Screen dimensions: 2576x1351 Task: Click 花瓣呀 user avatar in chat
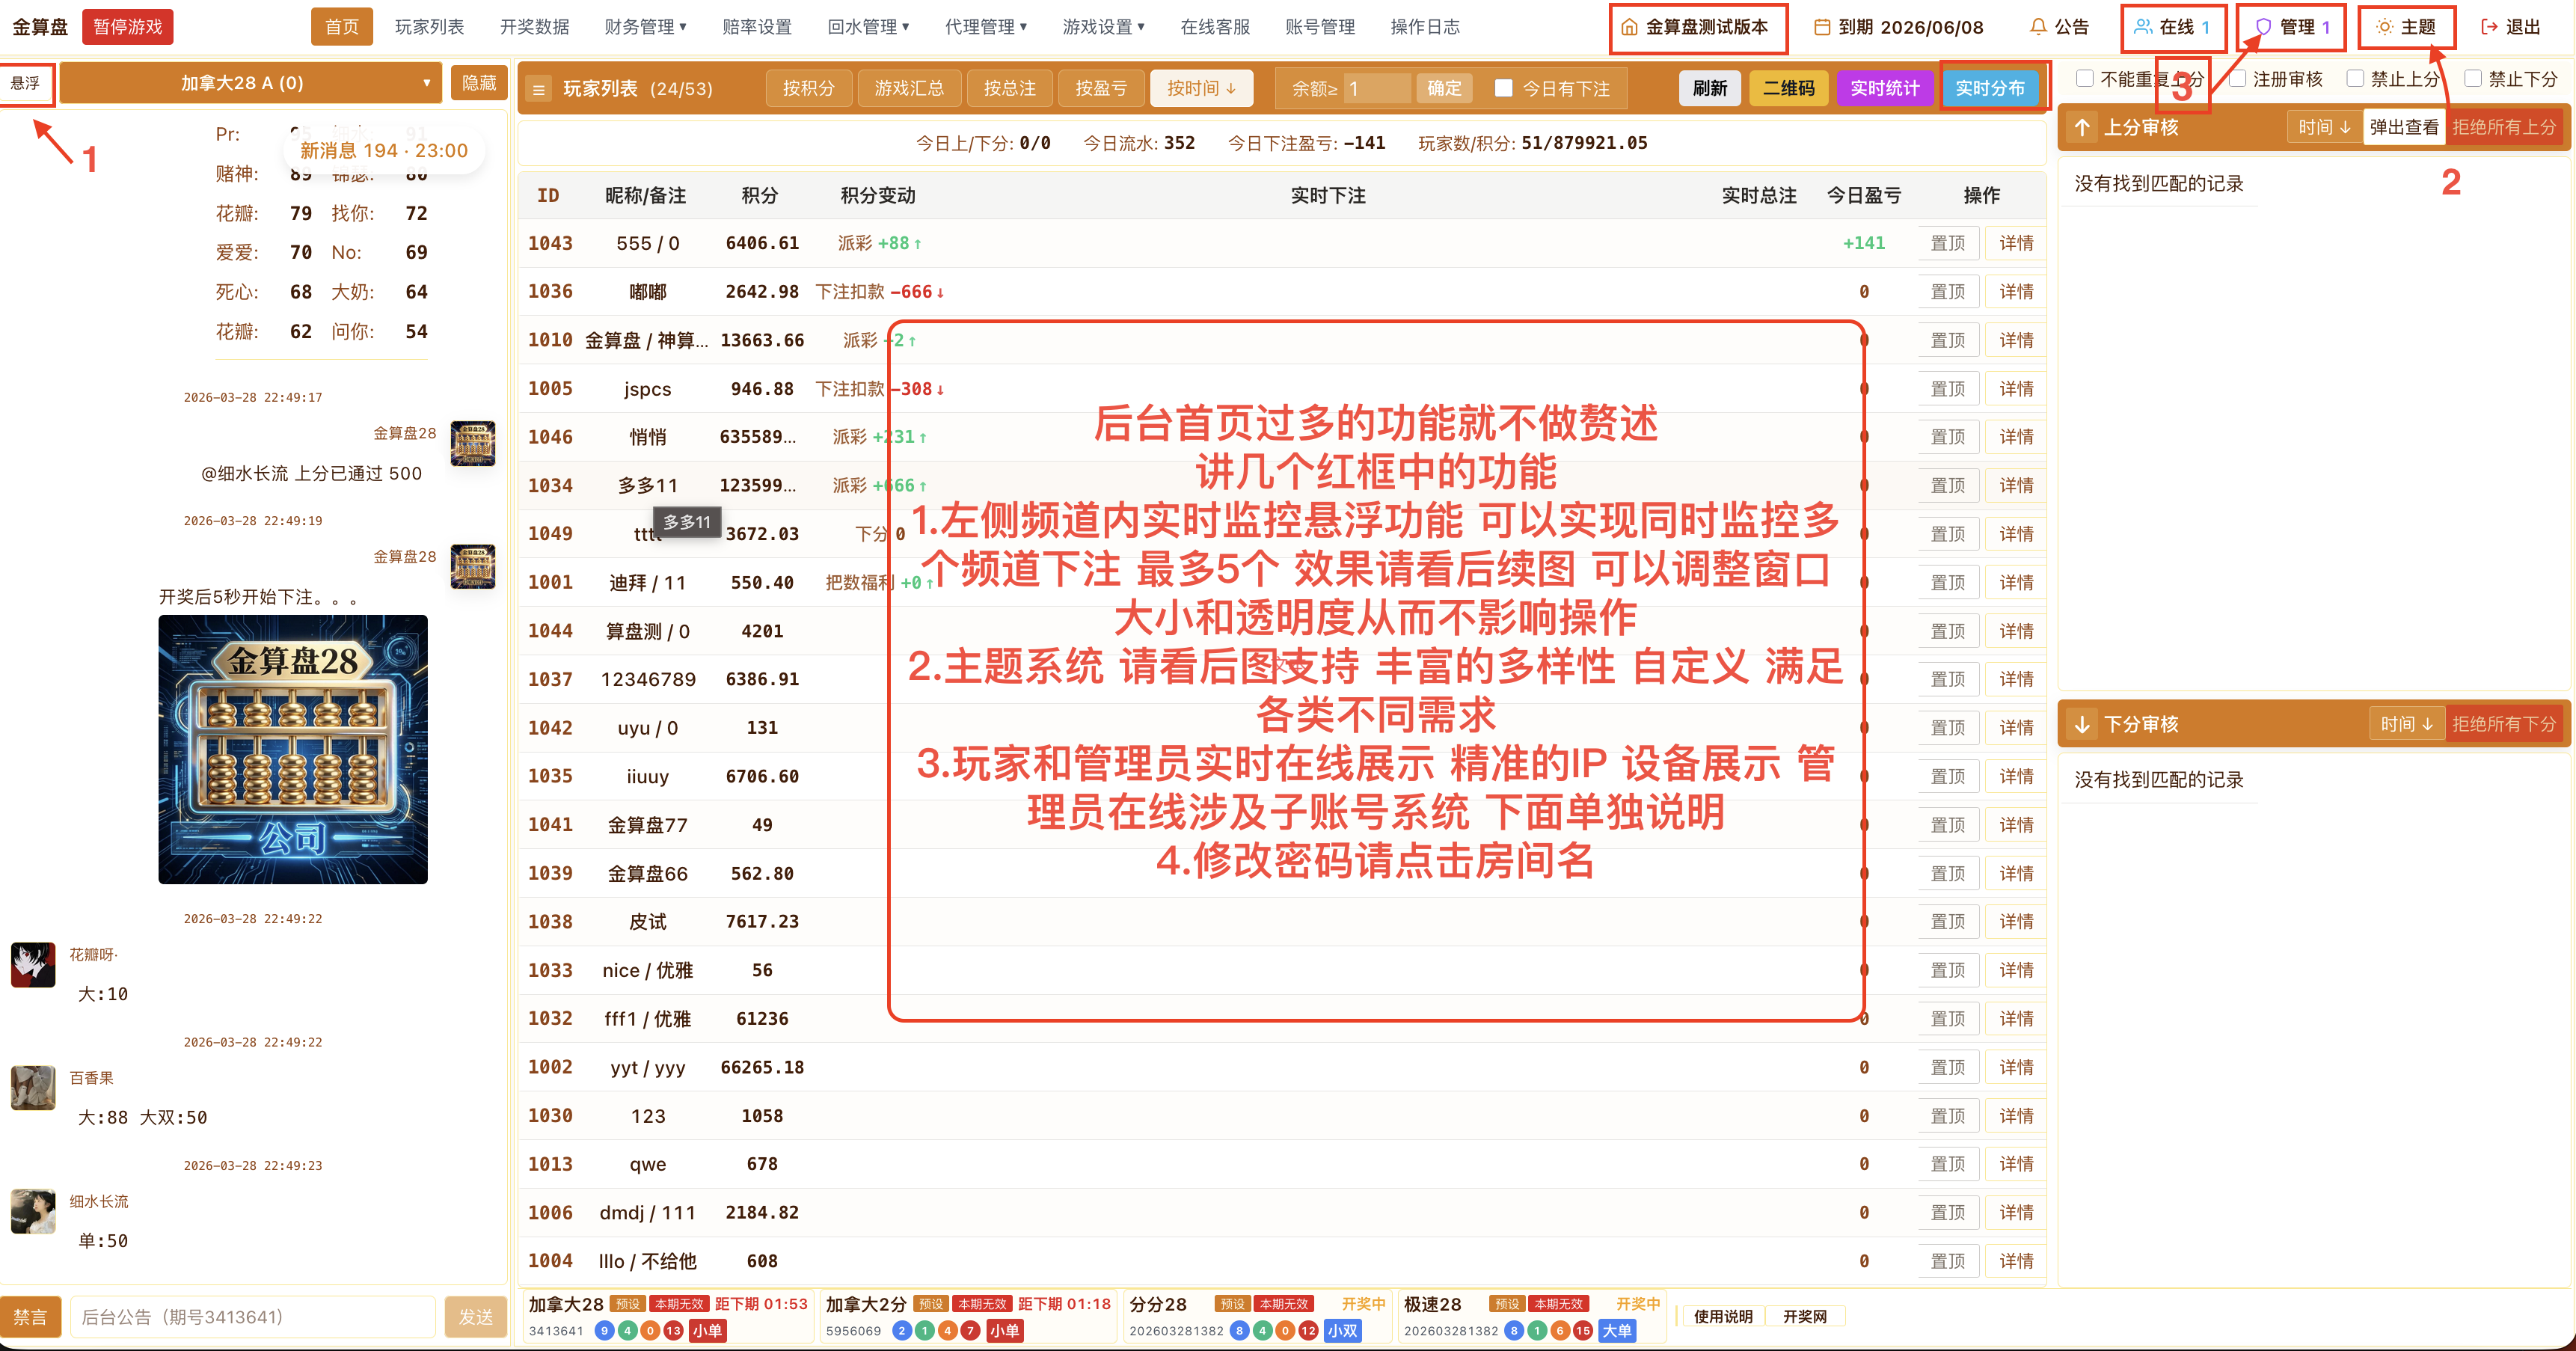[x=33, y=965]
